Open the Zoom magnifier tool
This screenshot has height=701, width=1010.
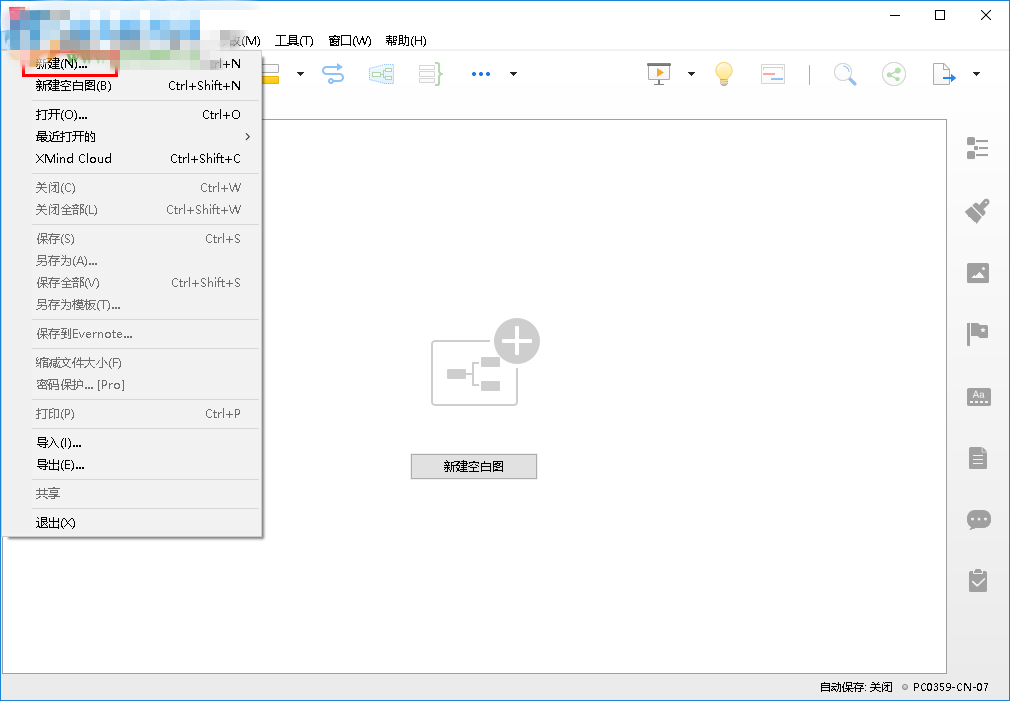tap(845, 73)
